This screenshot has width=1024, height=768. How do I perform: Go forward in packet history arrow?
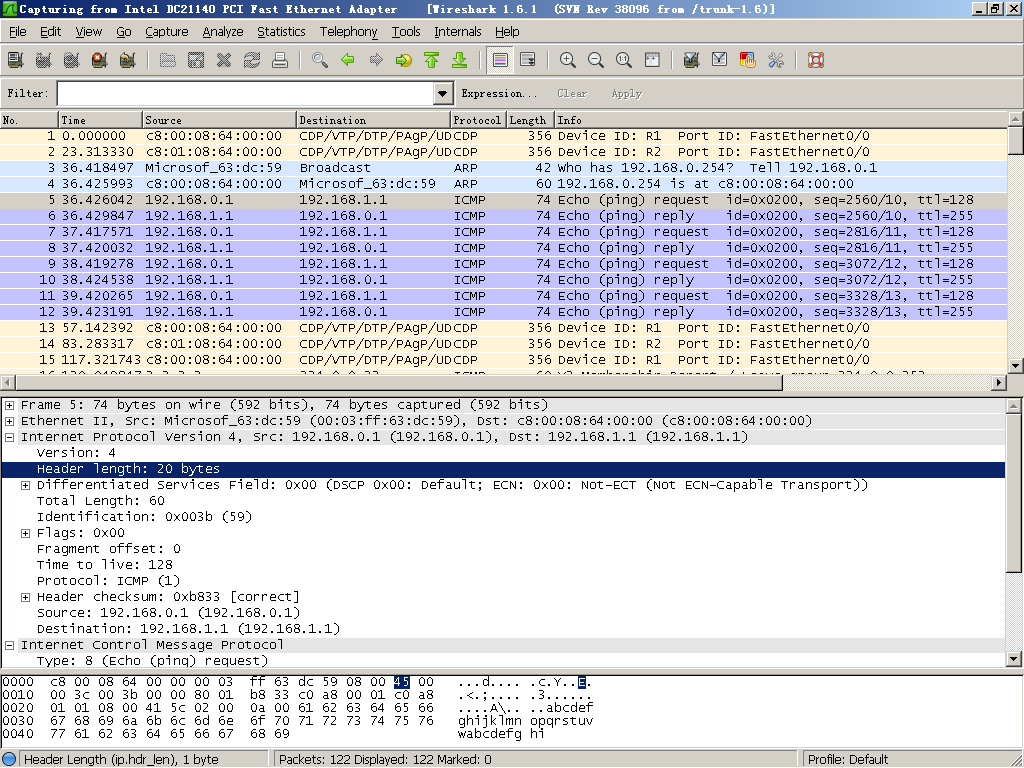tap(376, 60)
